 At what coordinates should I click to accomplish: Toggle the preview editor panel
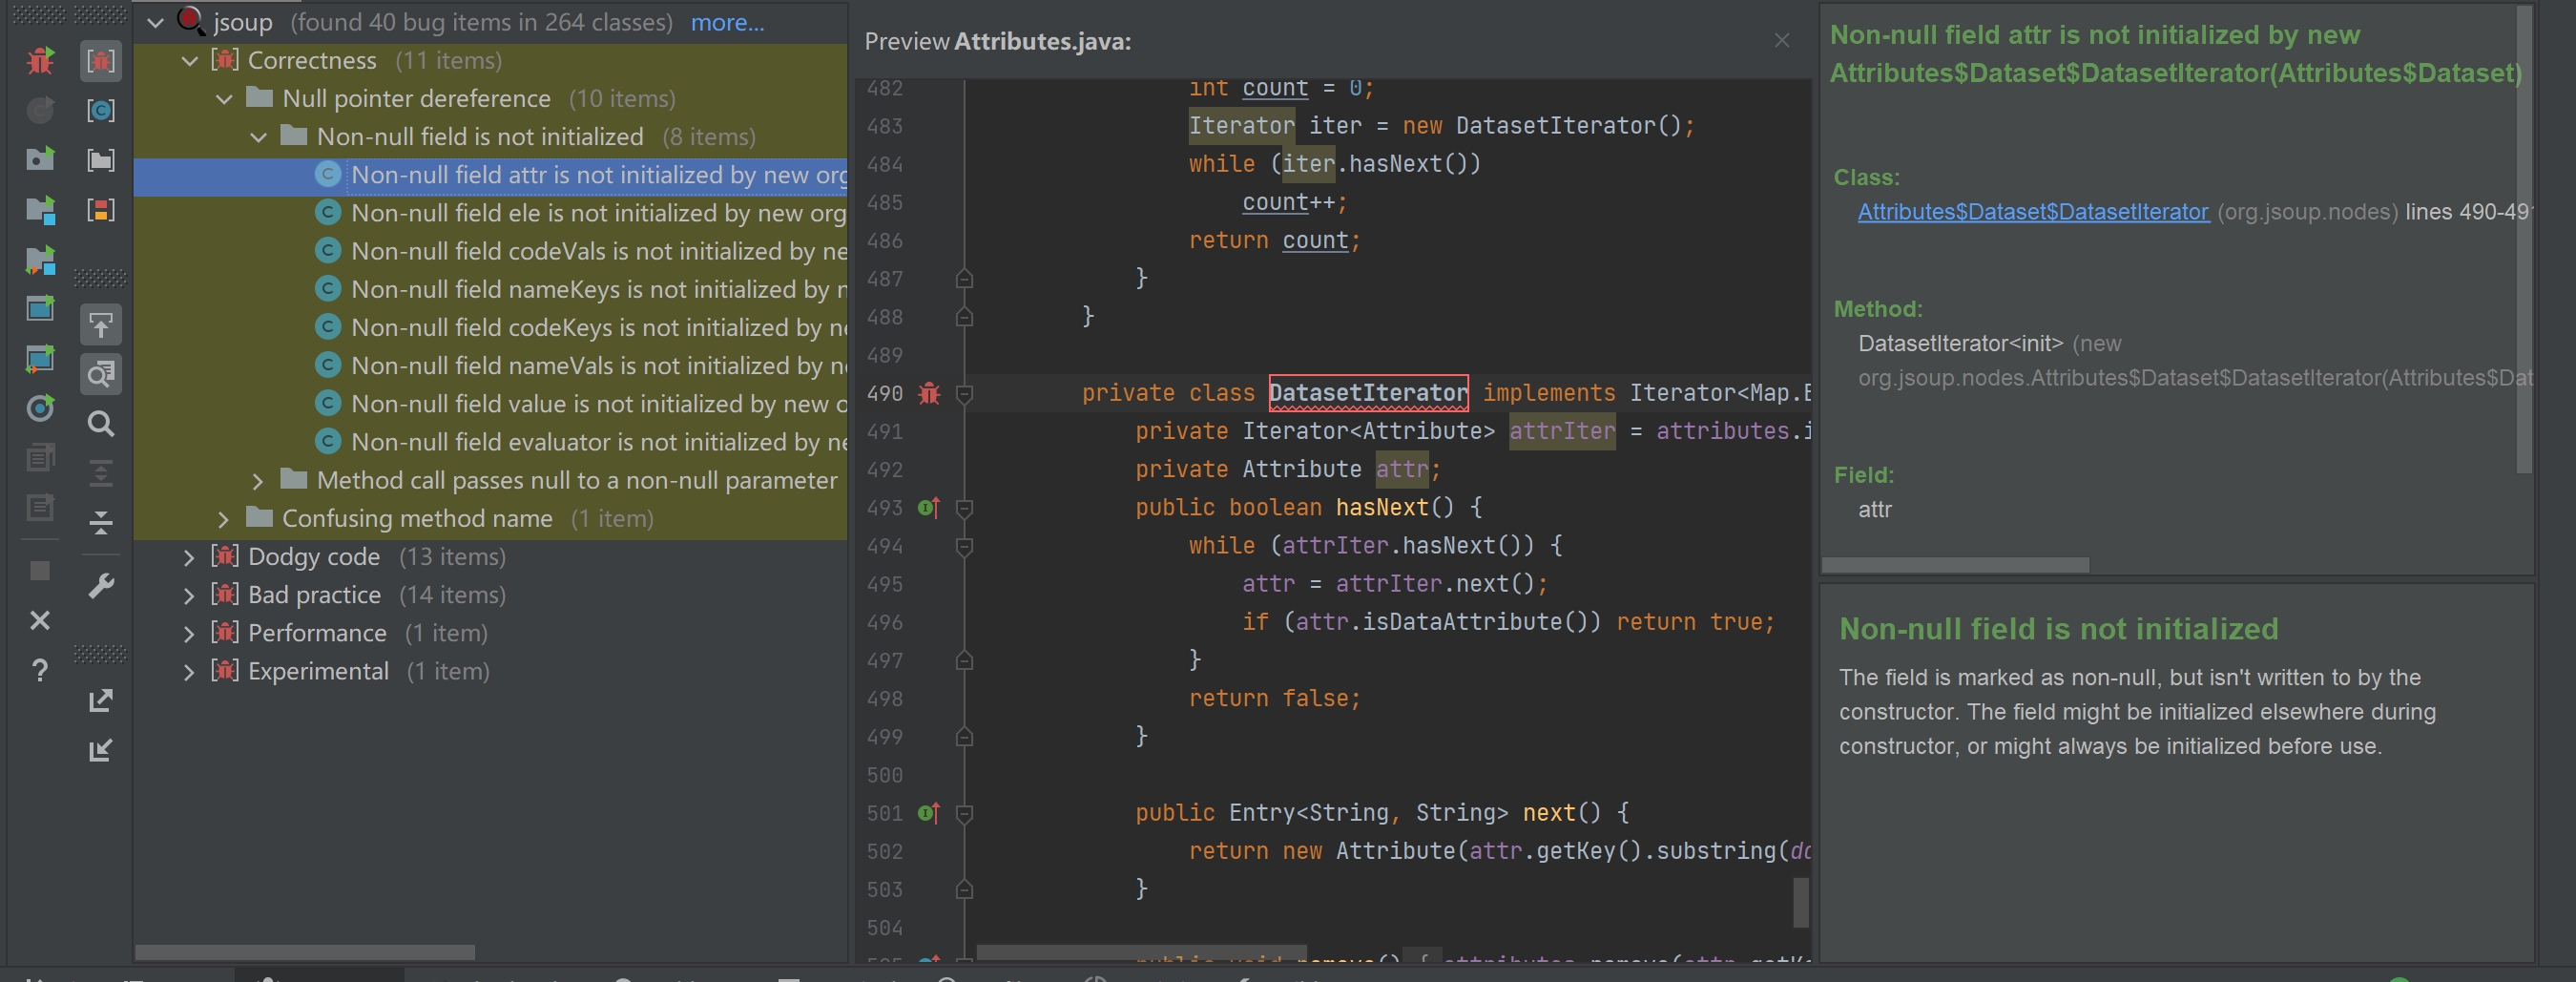point(101,374)
